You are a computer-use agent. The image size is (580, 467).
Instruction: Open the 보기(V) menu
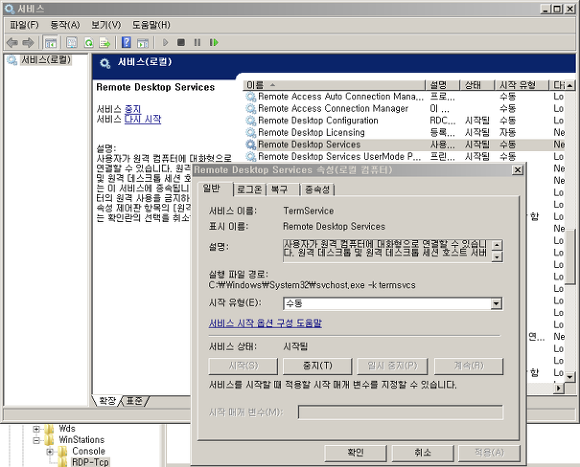click(106, 25)
